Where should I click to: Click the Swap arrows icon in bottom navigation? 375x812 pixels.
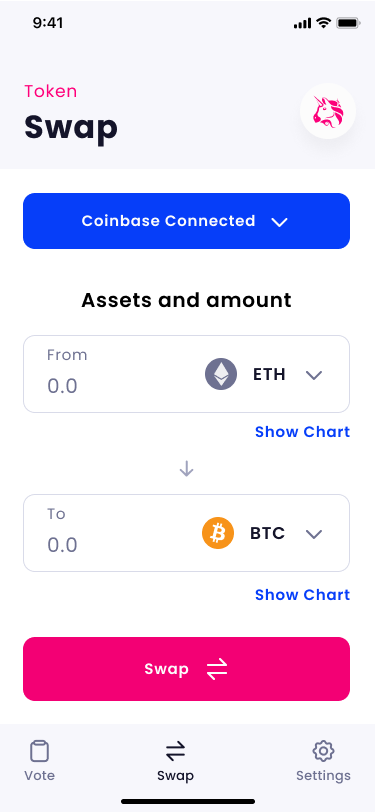pyautogui.click(x=176, y=751)
